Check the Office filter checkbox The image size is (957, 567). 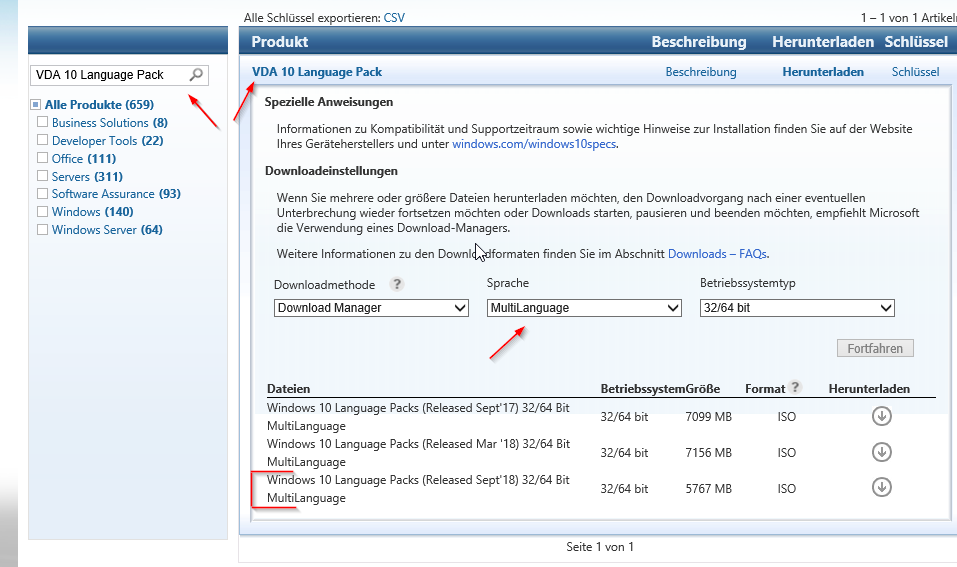click(x=42, y=158)
